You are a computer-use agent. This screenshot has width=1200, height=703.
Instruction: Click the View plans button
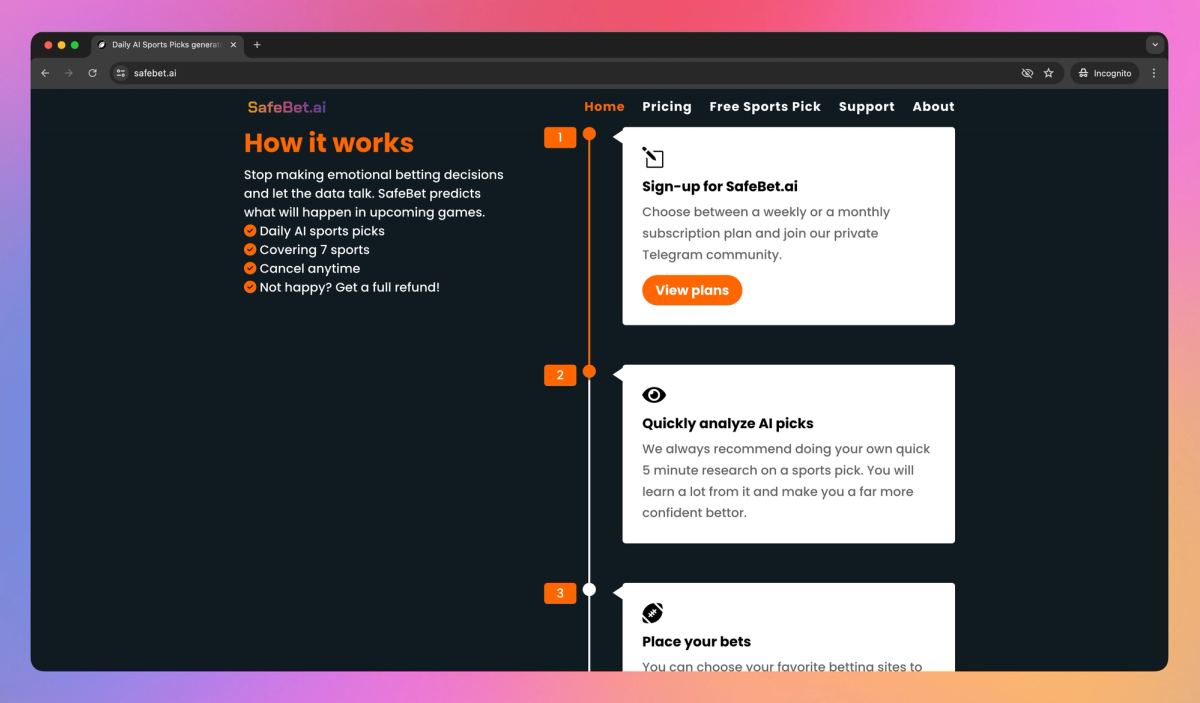click(x=692, y=290)
